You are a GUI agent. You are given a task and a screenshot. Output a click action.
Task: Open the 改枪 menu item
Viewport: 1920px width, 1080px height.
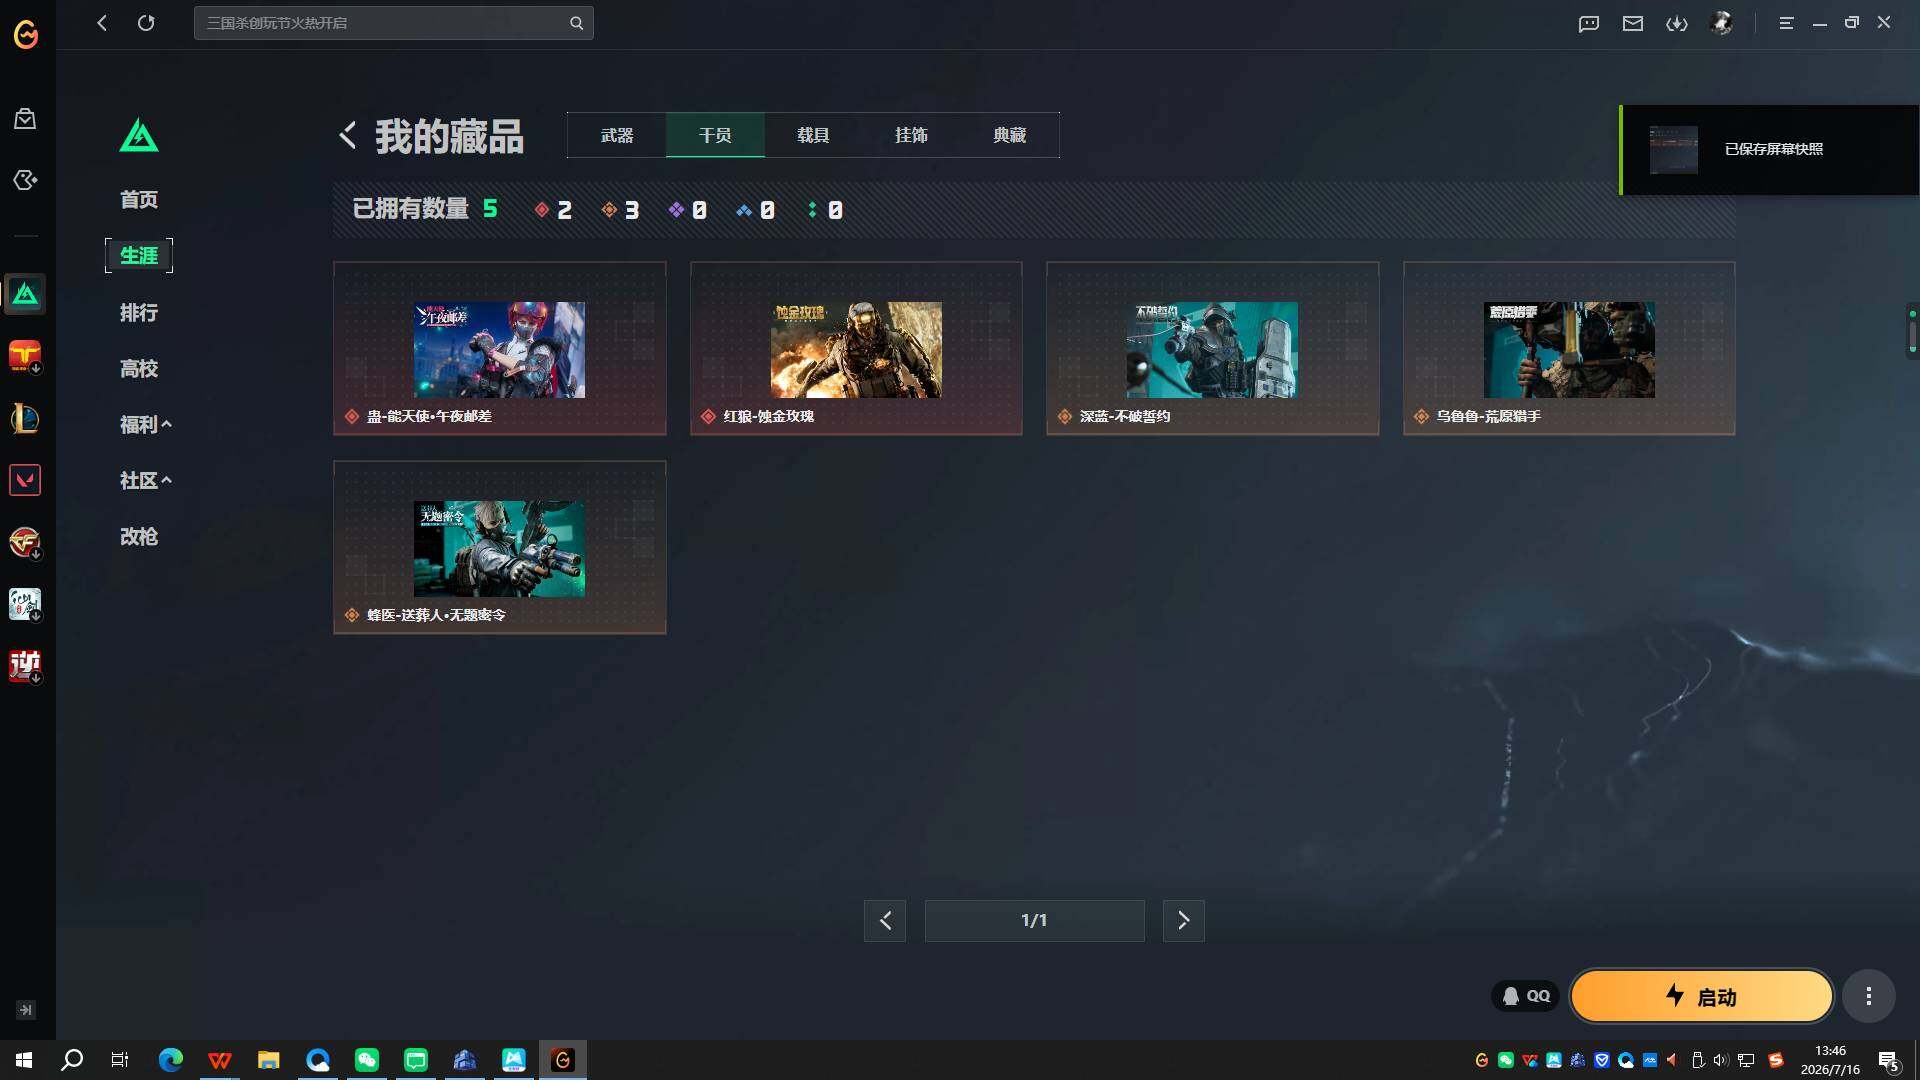139,536
